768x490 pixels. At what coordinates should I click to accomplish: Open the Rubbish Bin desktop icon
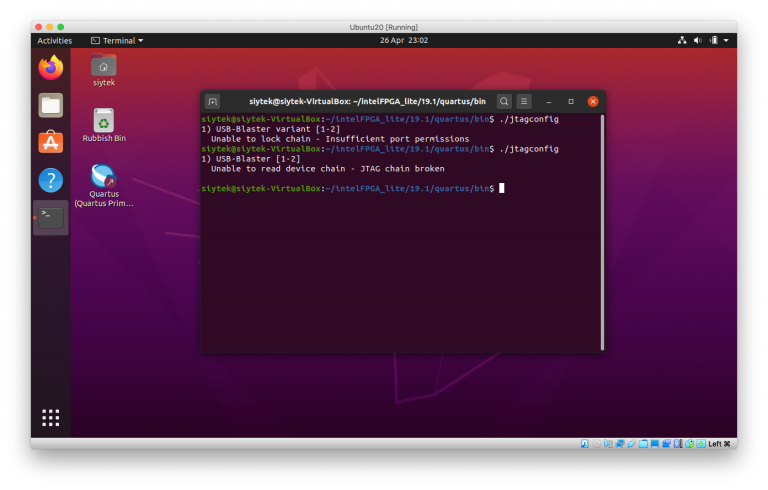[x=104, y=125]
